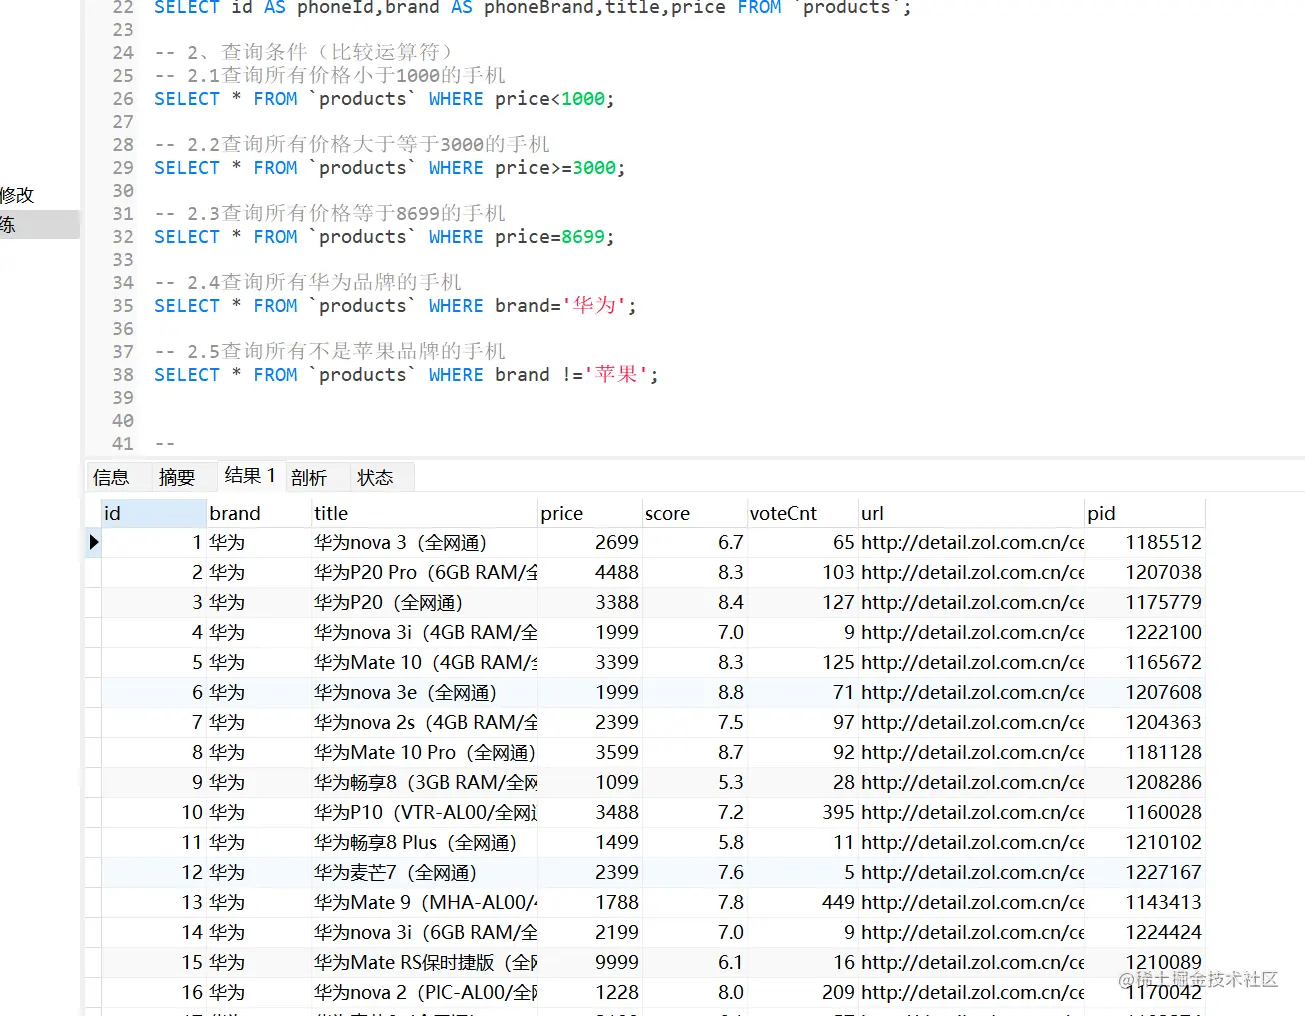Screen dimensions: 1305x1016
Task: Click the comment 2.5查询所有不是苹果品牌的手机
Action: point(330,351)
